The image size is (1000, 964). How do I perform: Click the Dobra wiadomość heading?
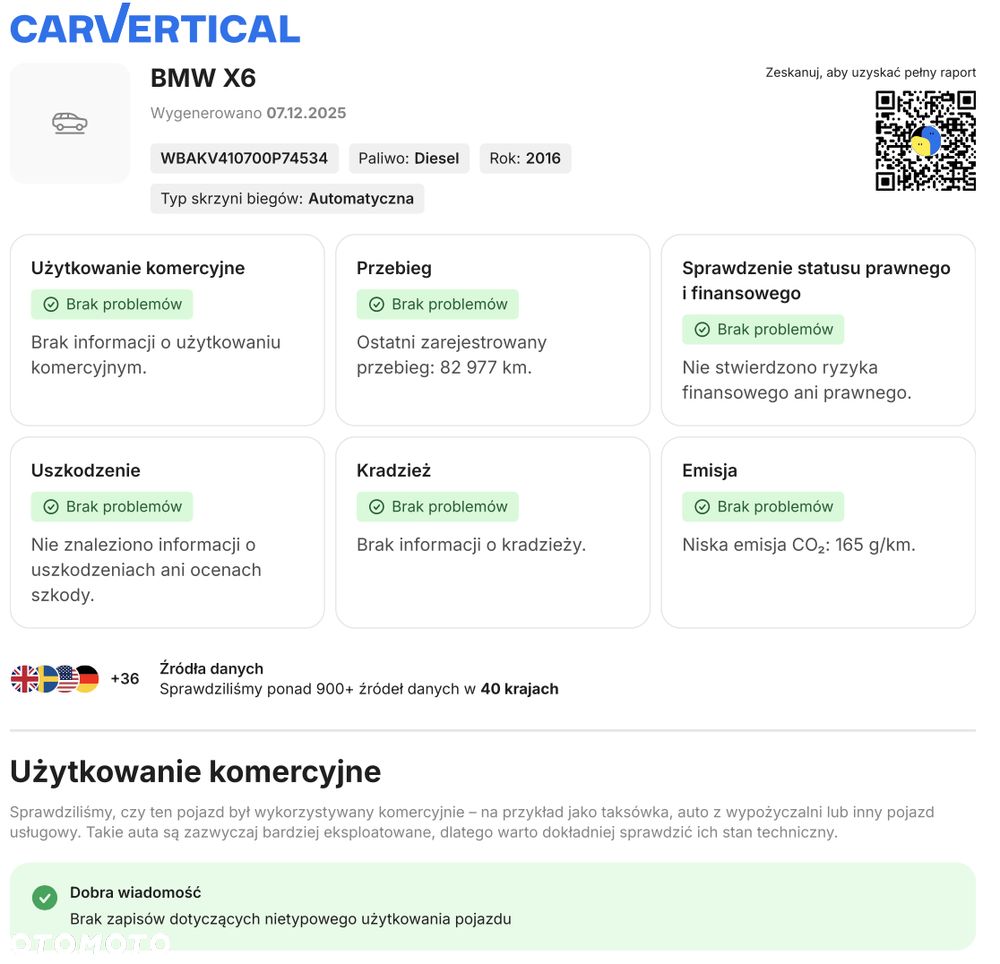[x=135, y=893]
